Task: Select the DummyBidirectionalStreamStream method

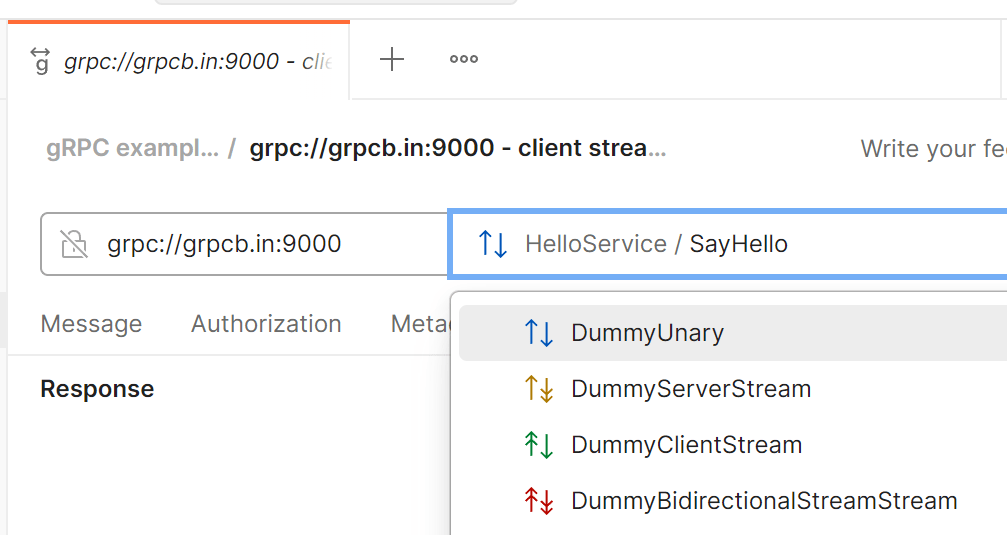Action: coord(763,501)
